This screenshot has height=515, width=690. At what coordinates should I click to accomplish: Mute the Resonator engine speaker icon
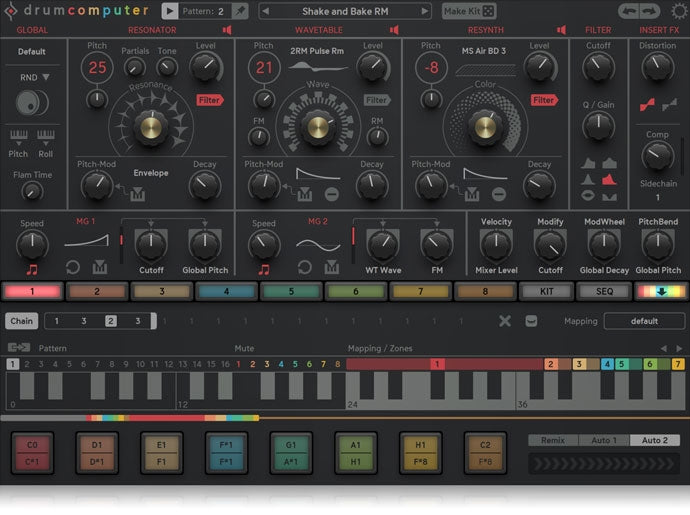pos(227,30)
